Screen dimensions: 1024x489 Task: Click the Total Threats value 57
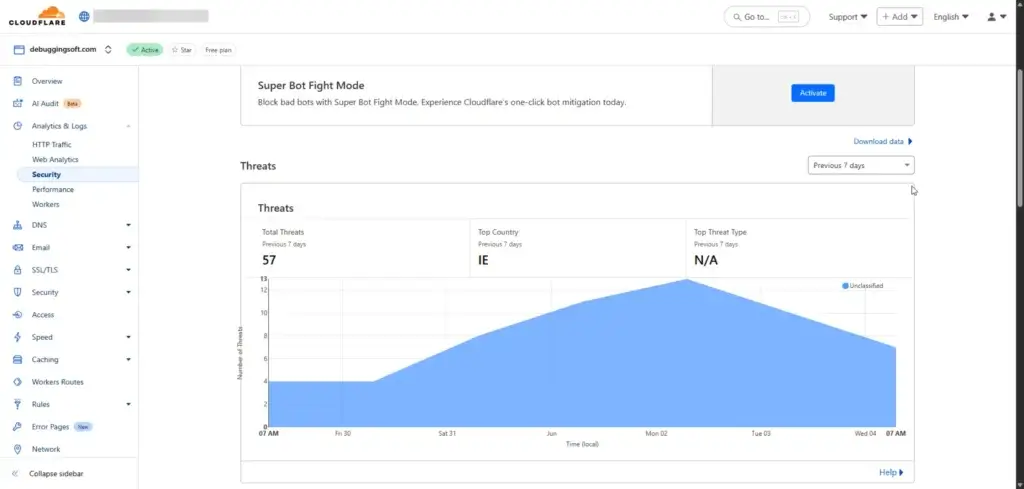click(x=269, y=260)
